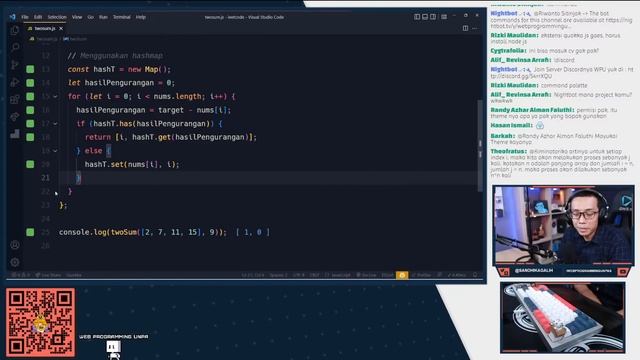Click the 'Menggunakan hashmap' comment line

pos(115,56)
